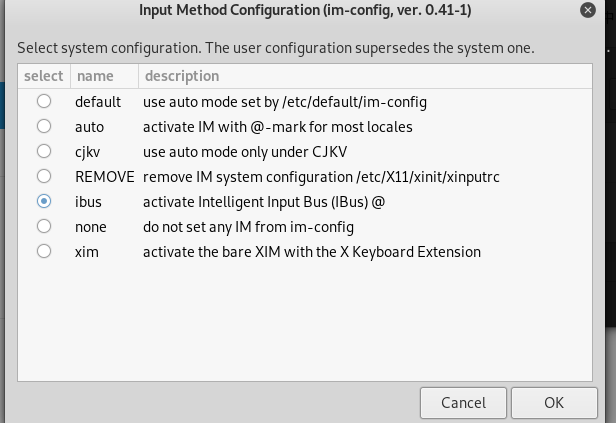Sort by the select column header
This screenshot has height=423, width=616.
tap(44, 76)
